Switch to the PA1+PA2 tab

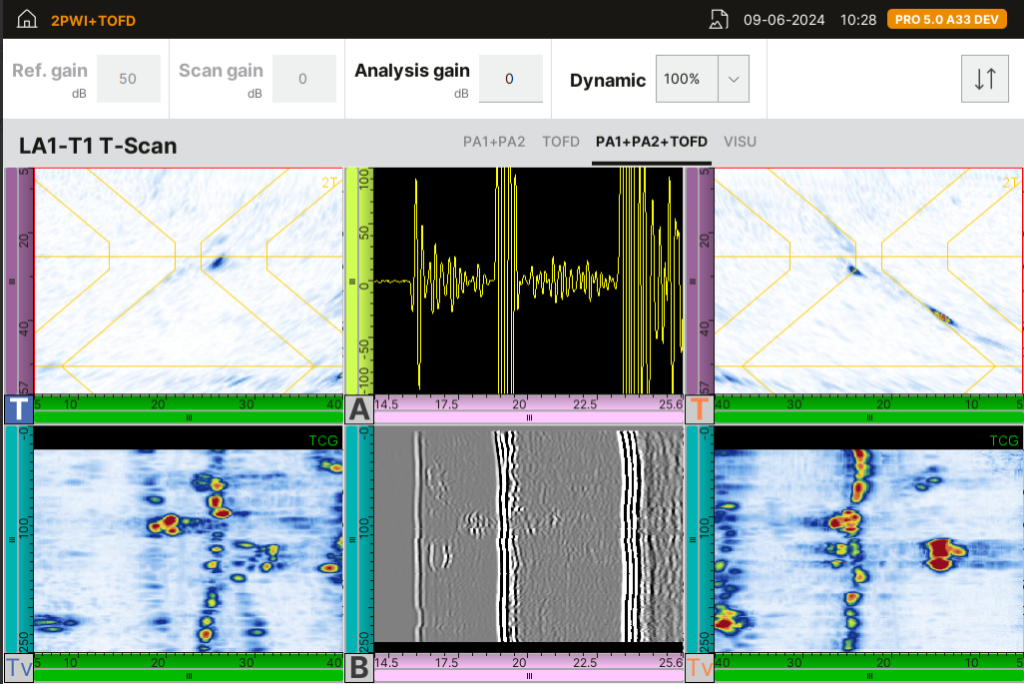[x=494, y=142]
